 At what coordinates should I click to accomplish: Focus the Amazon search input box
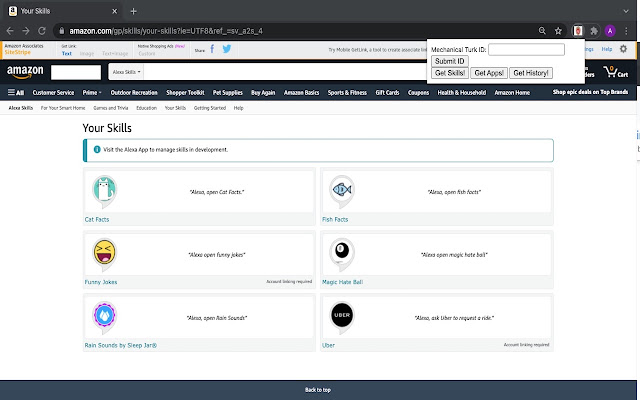[x=285, y=72]
